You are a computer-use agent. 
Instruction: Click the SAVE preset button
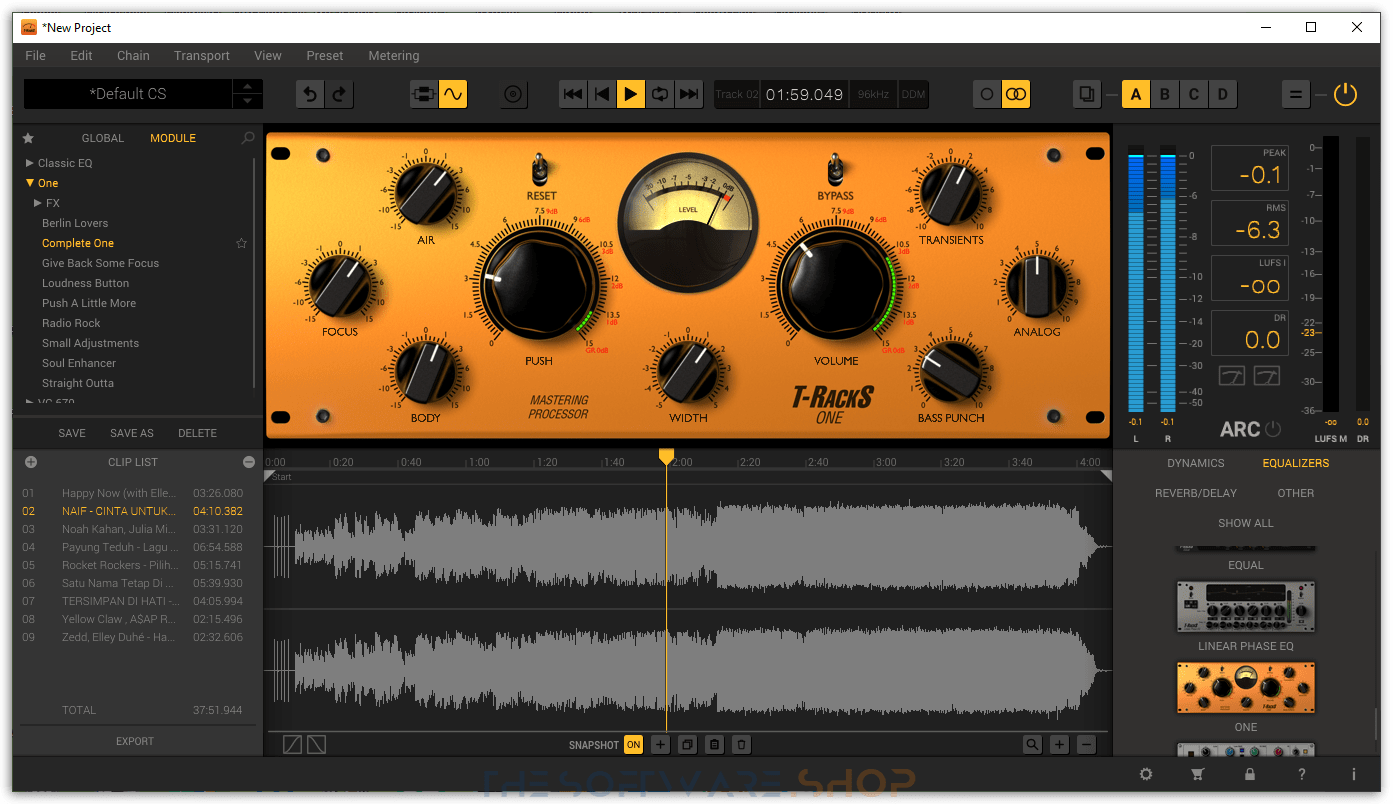click(72, 433)
